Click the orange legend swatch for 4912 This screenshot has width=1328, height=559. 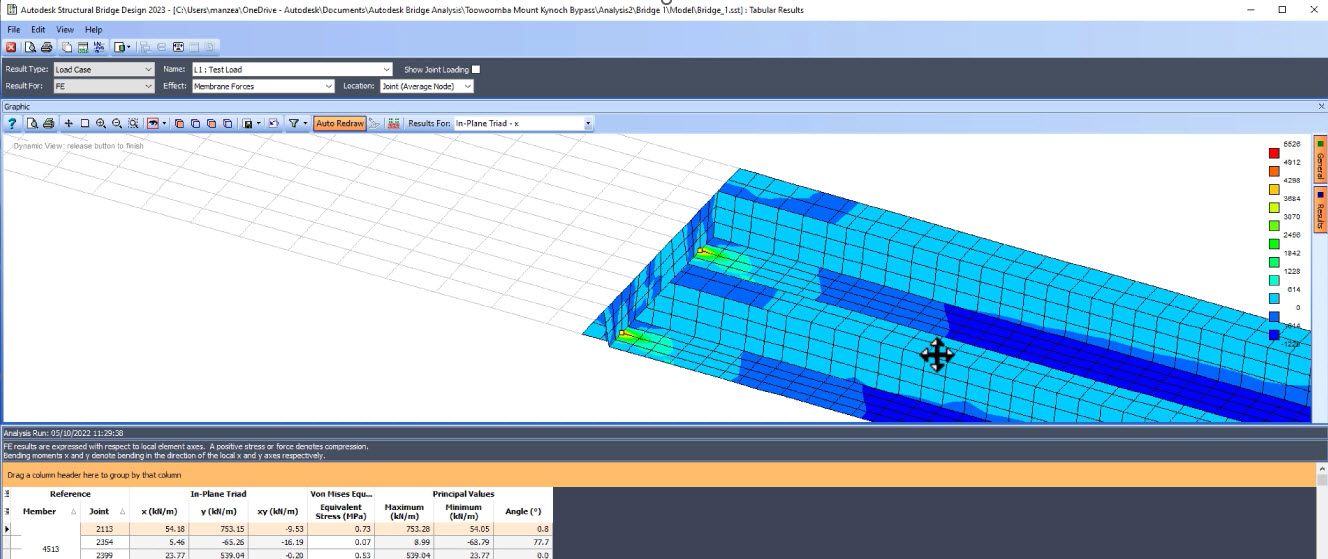pyautogui.click(x=1274, y=171)
